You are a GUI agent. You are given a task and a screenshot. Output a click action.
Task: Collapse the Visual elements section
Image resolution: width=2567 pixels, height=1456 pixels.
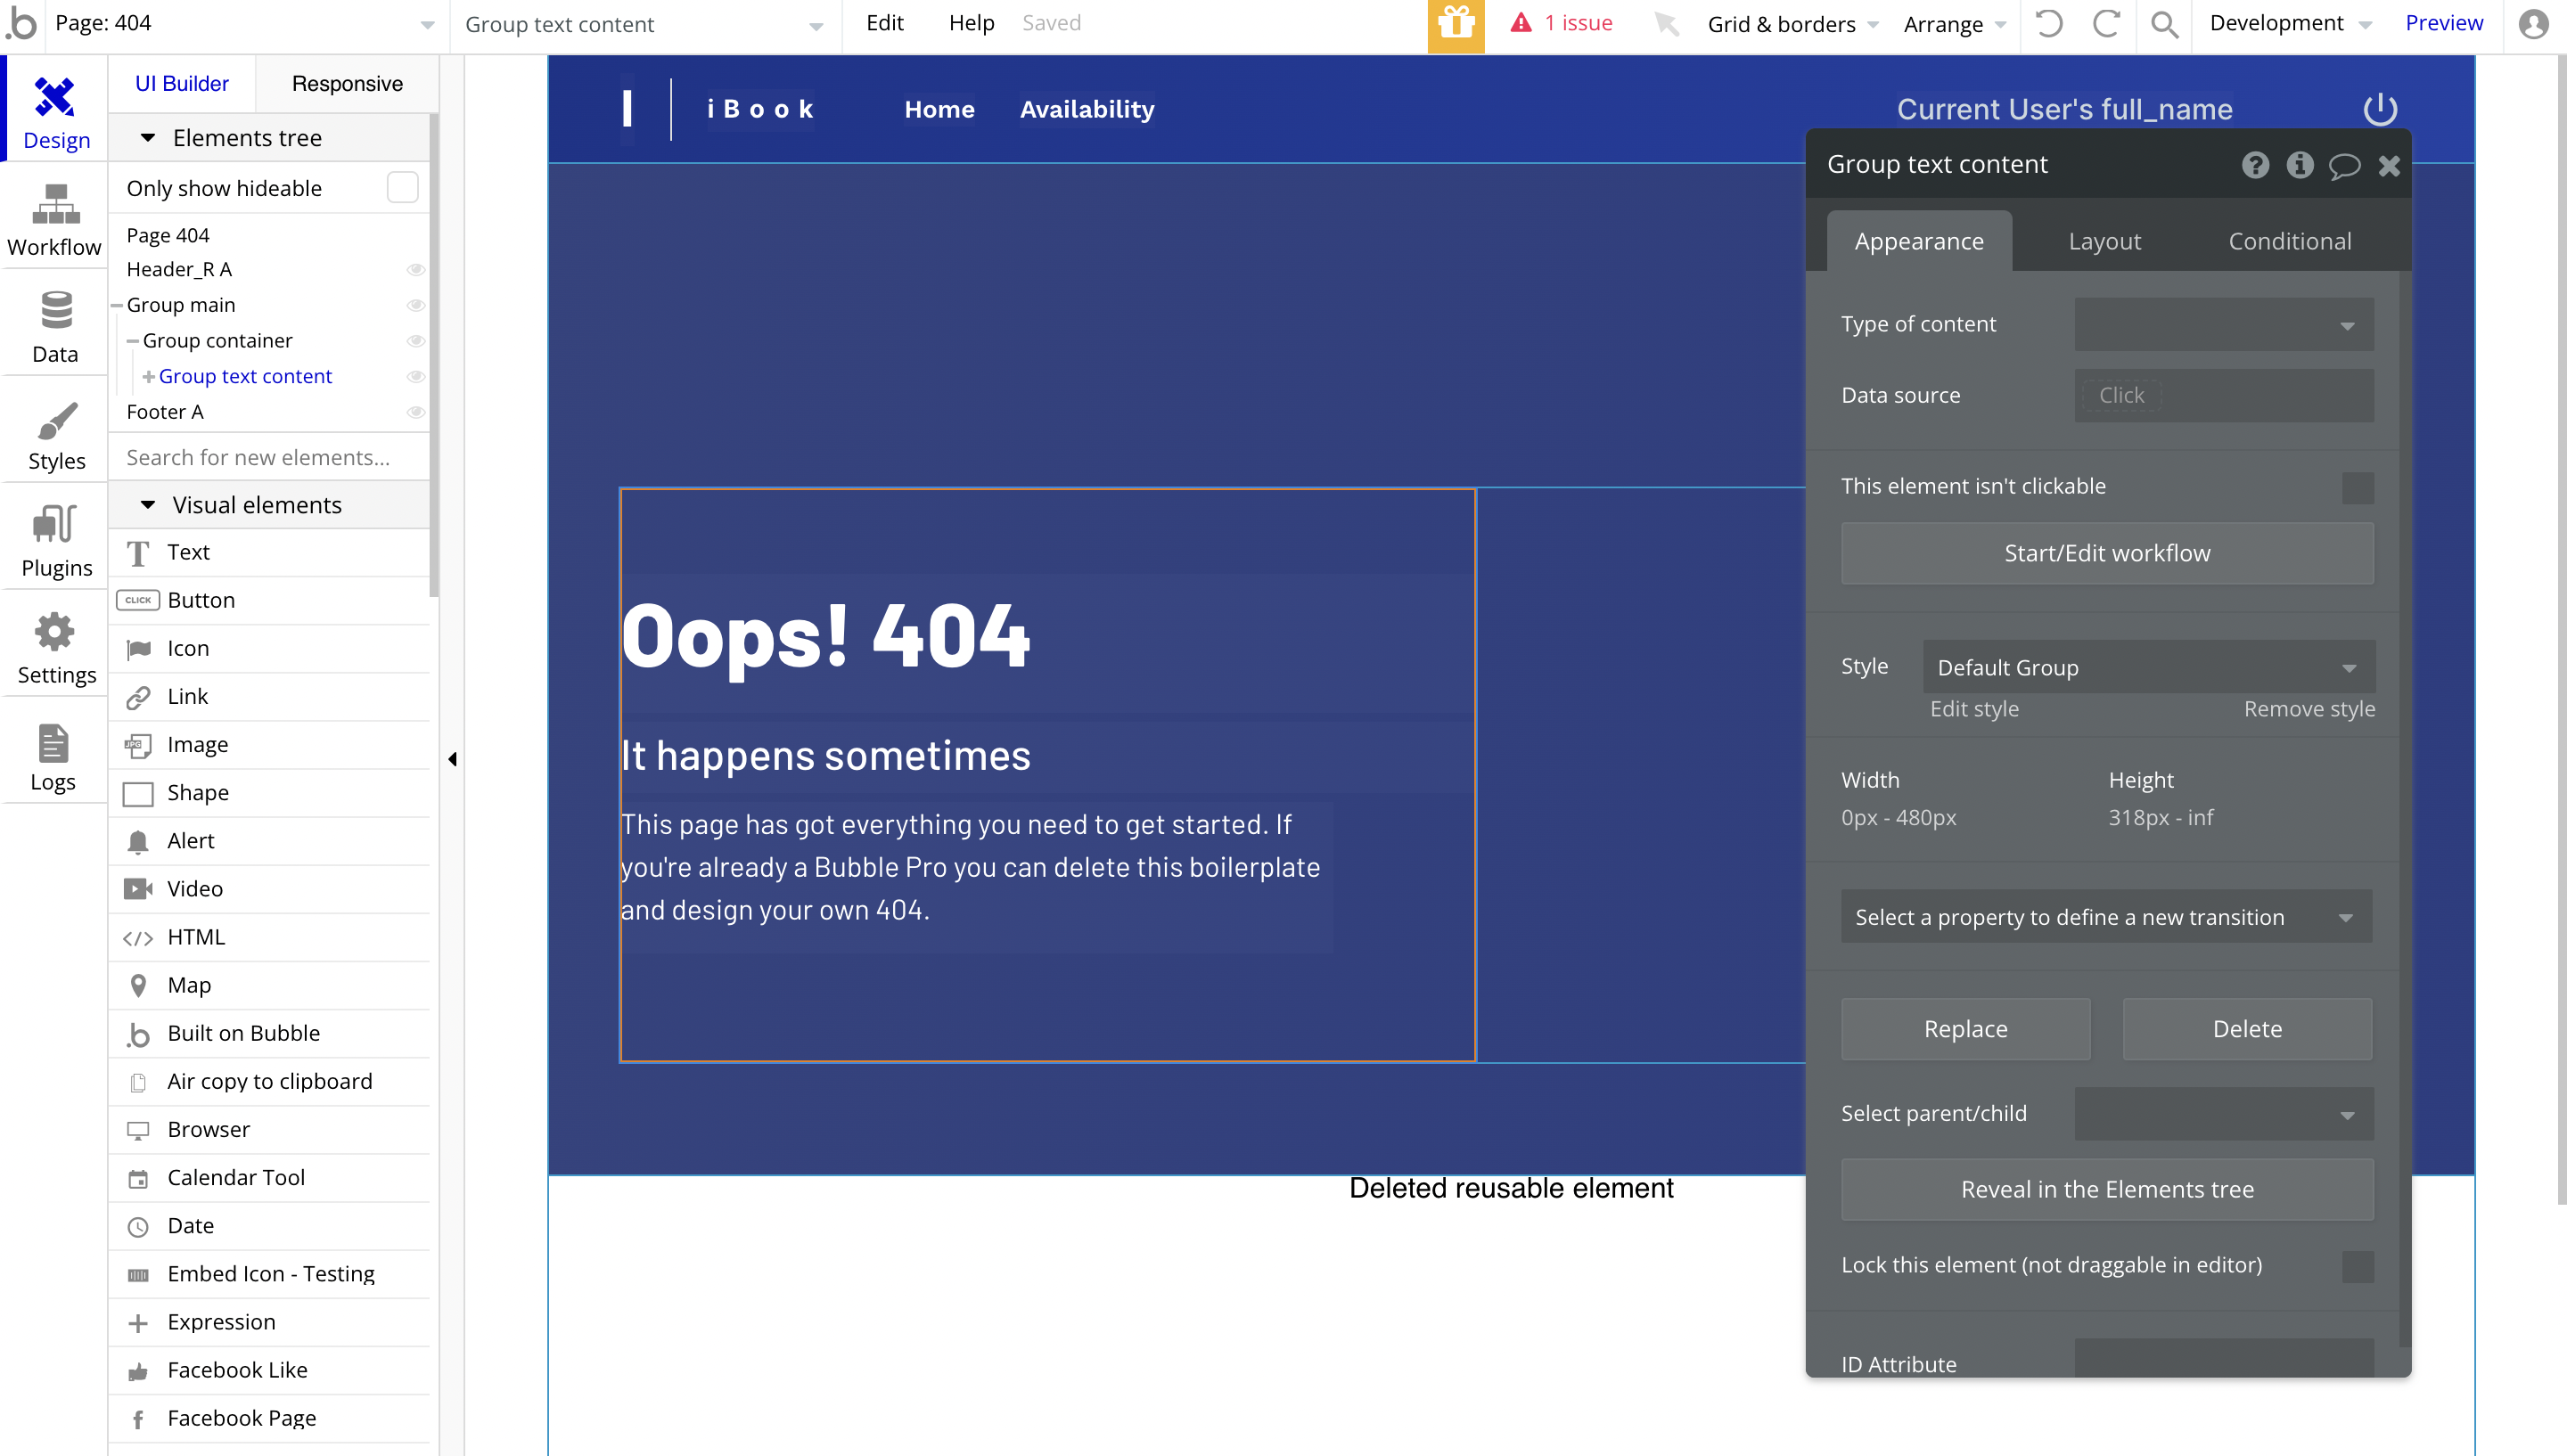148,505
